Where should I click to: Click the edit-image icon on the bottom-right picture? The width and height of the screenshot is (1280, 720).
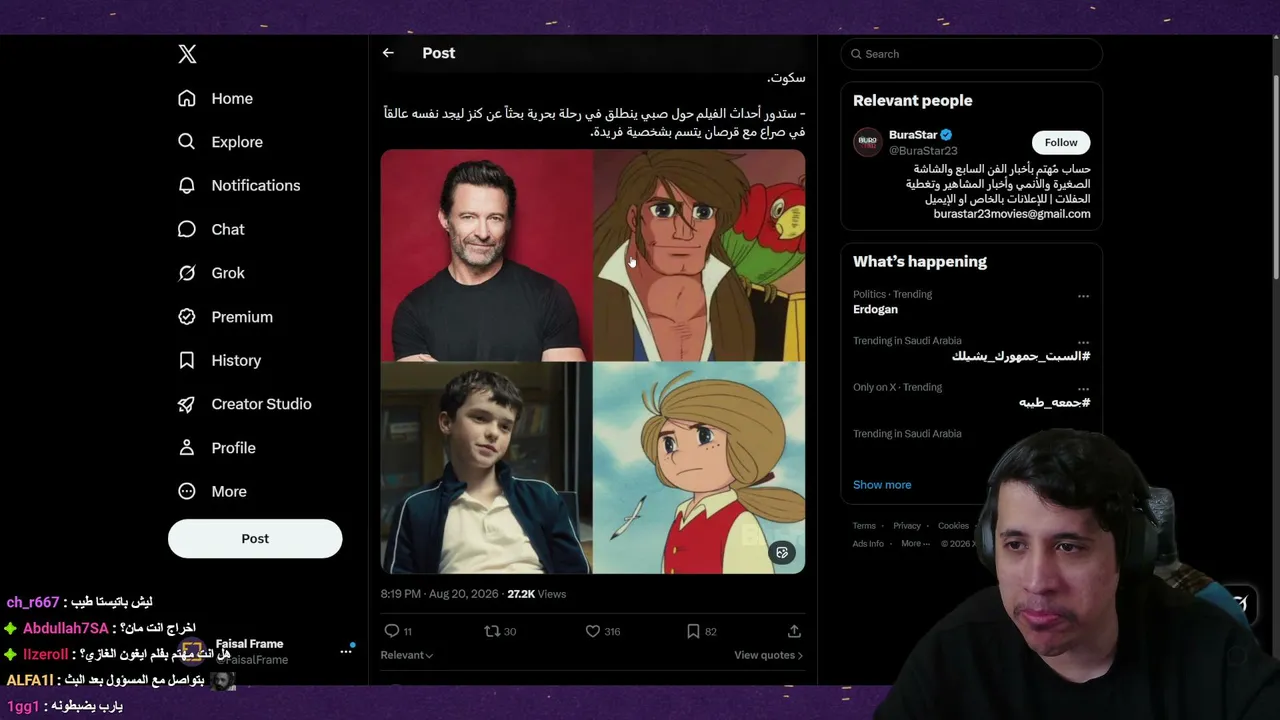782,552
